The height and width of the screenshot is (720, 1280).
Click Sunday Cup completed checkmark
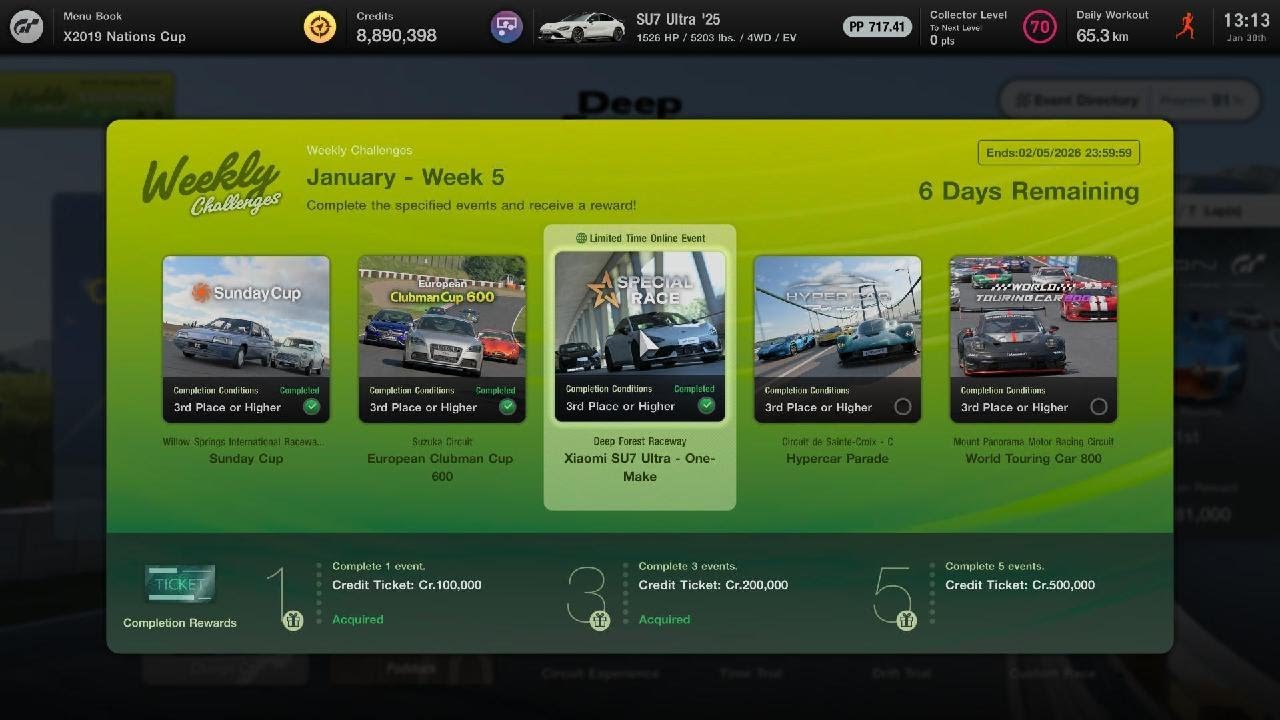(311, 406)
